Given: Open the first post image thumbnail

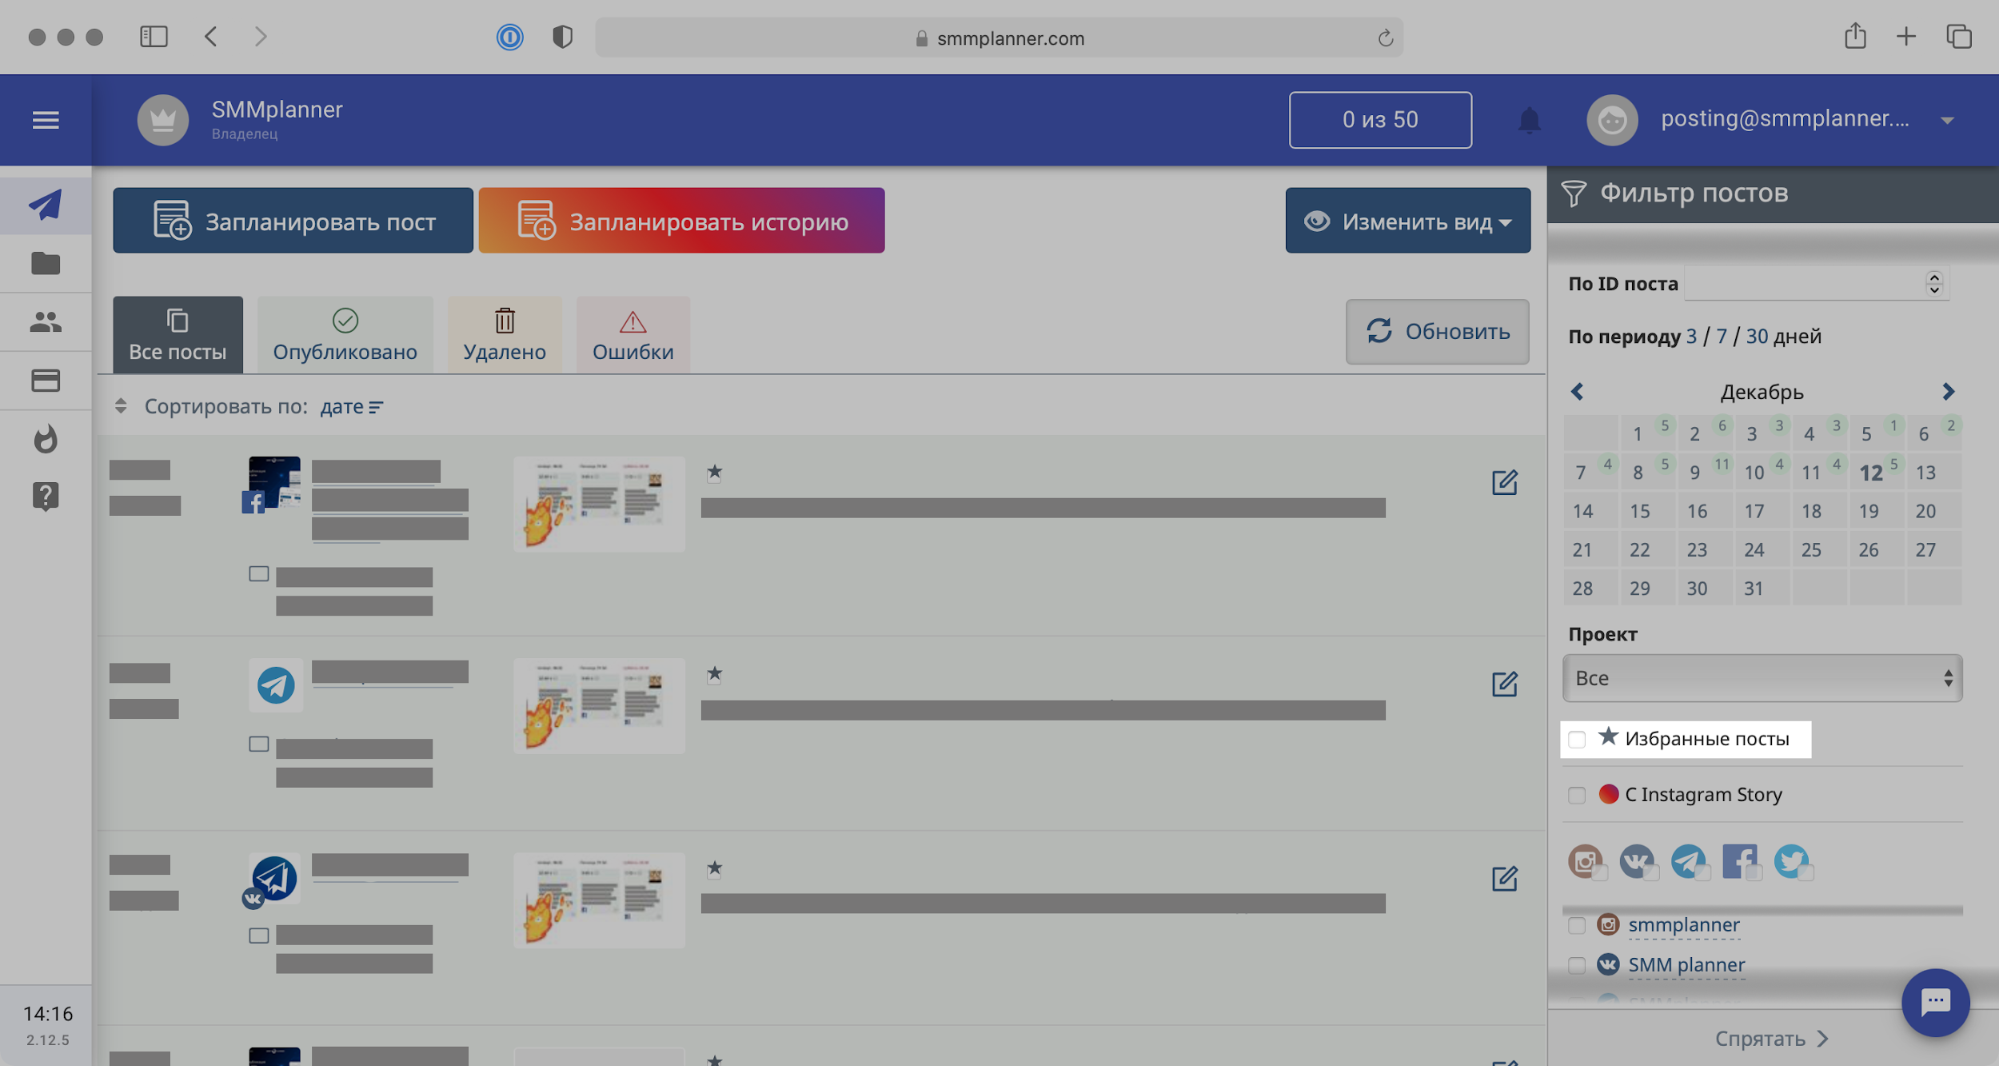Looking at the screenshot, I should (599, 504).
